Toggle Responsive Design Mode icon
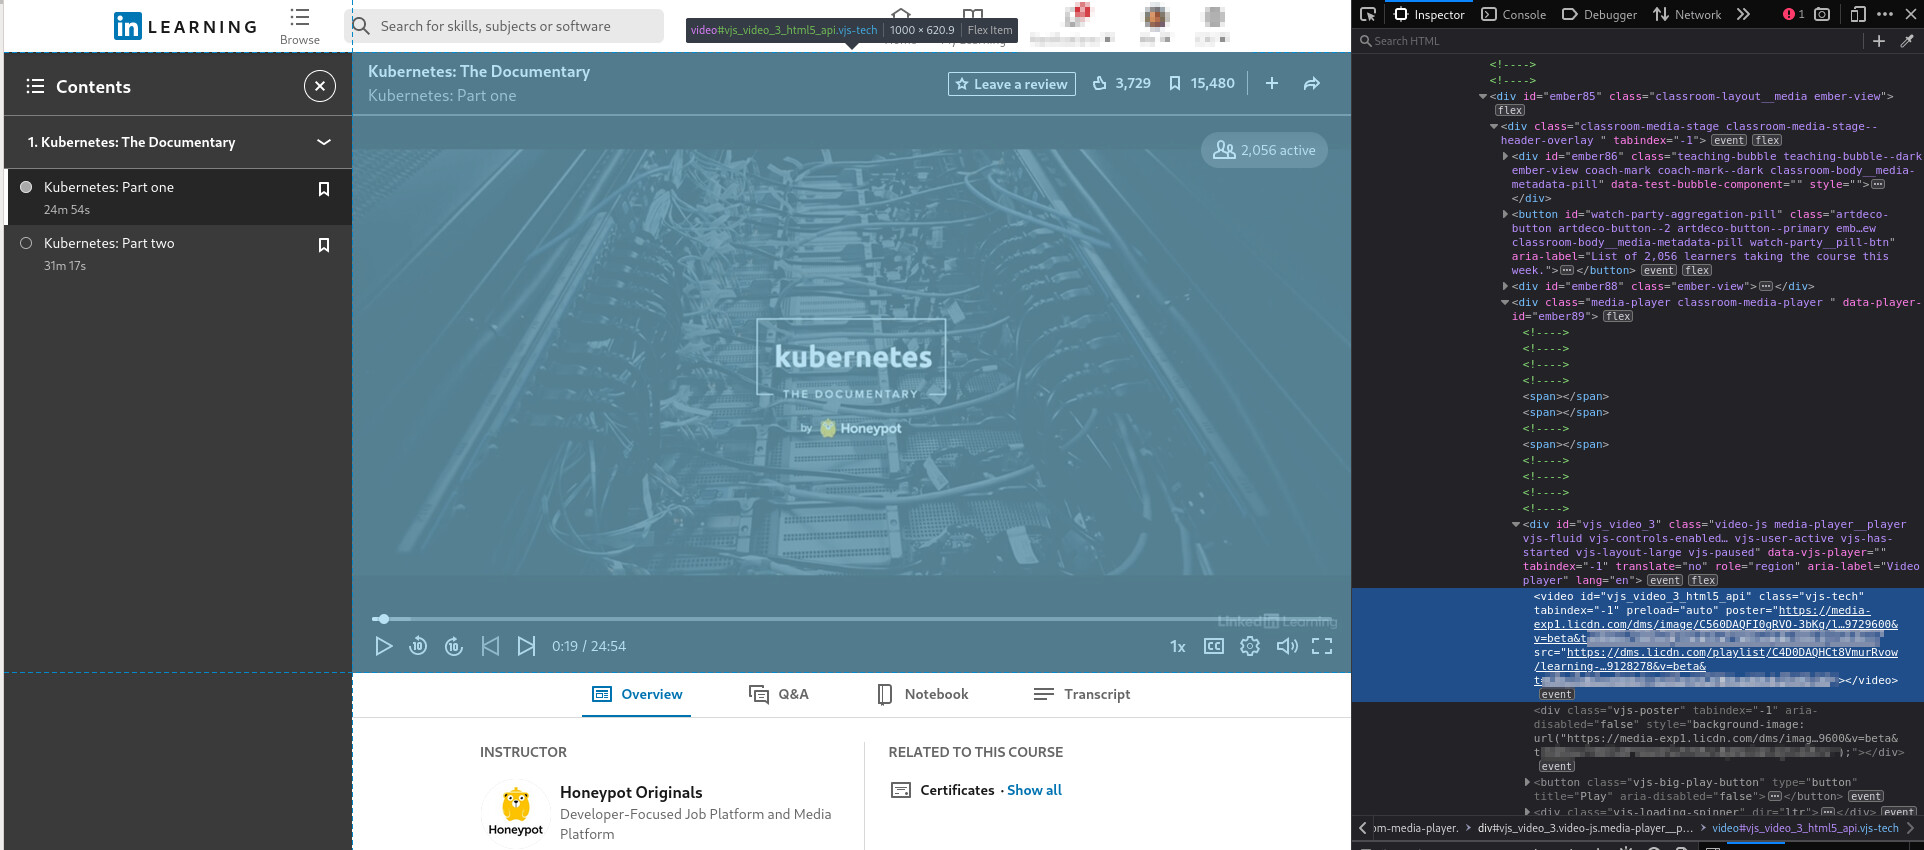Image resolution: width=1924 pixels, height=850 pixels. point(1858,14)
